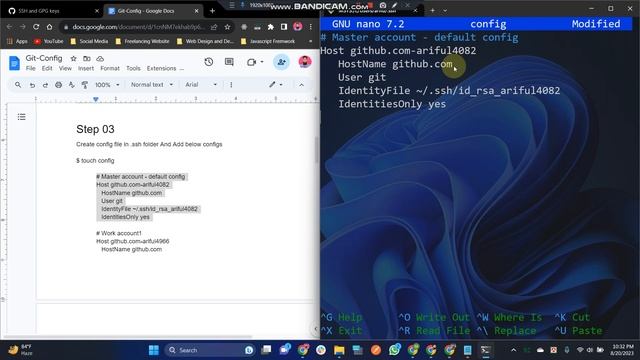The image size is (640, 360).
Task: Click the Print icon in Docs toolbar
Action: click(58, 85)
